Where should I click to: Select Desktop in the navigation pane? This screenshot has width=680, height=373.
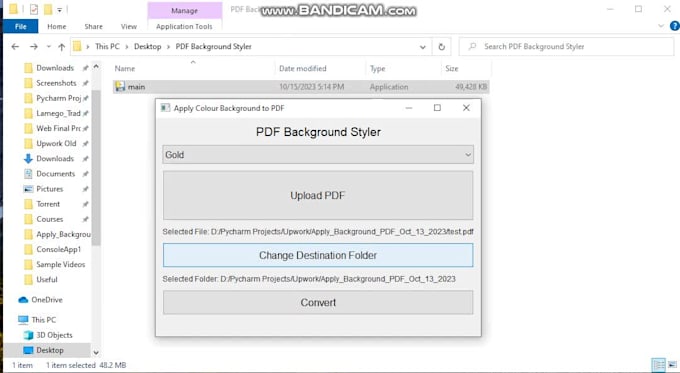coord(49,350)
